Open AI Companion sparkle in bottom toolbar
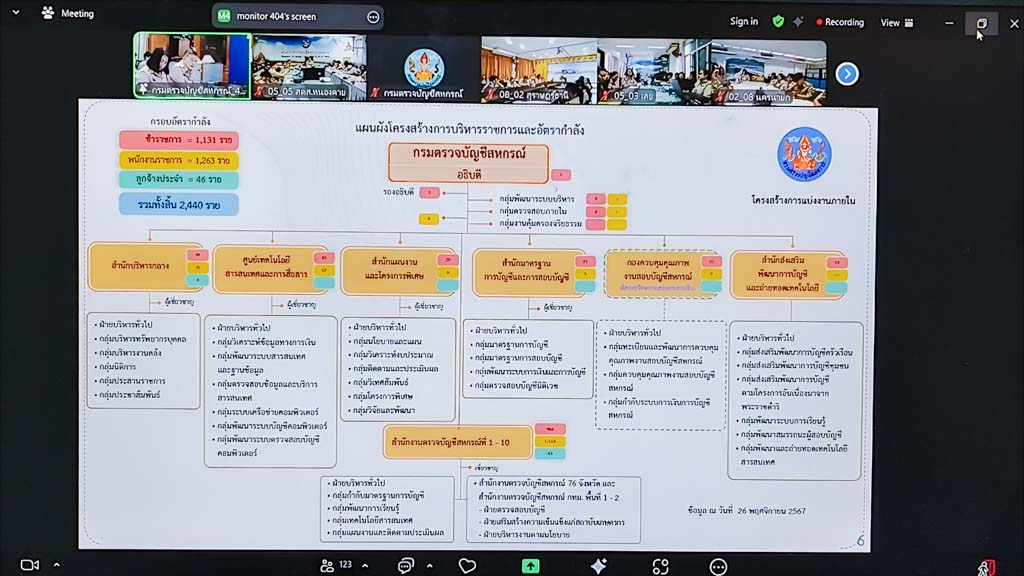The image size is (1024, 576). 598,566
